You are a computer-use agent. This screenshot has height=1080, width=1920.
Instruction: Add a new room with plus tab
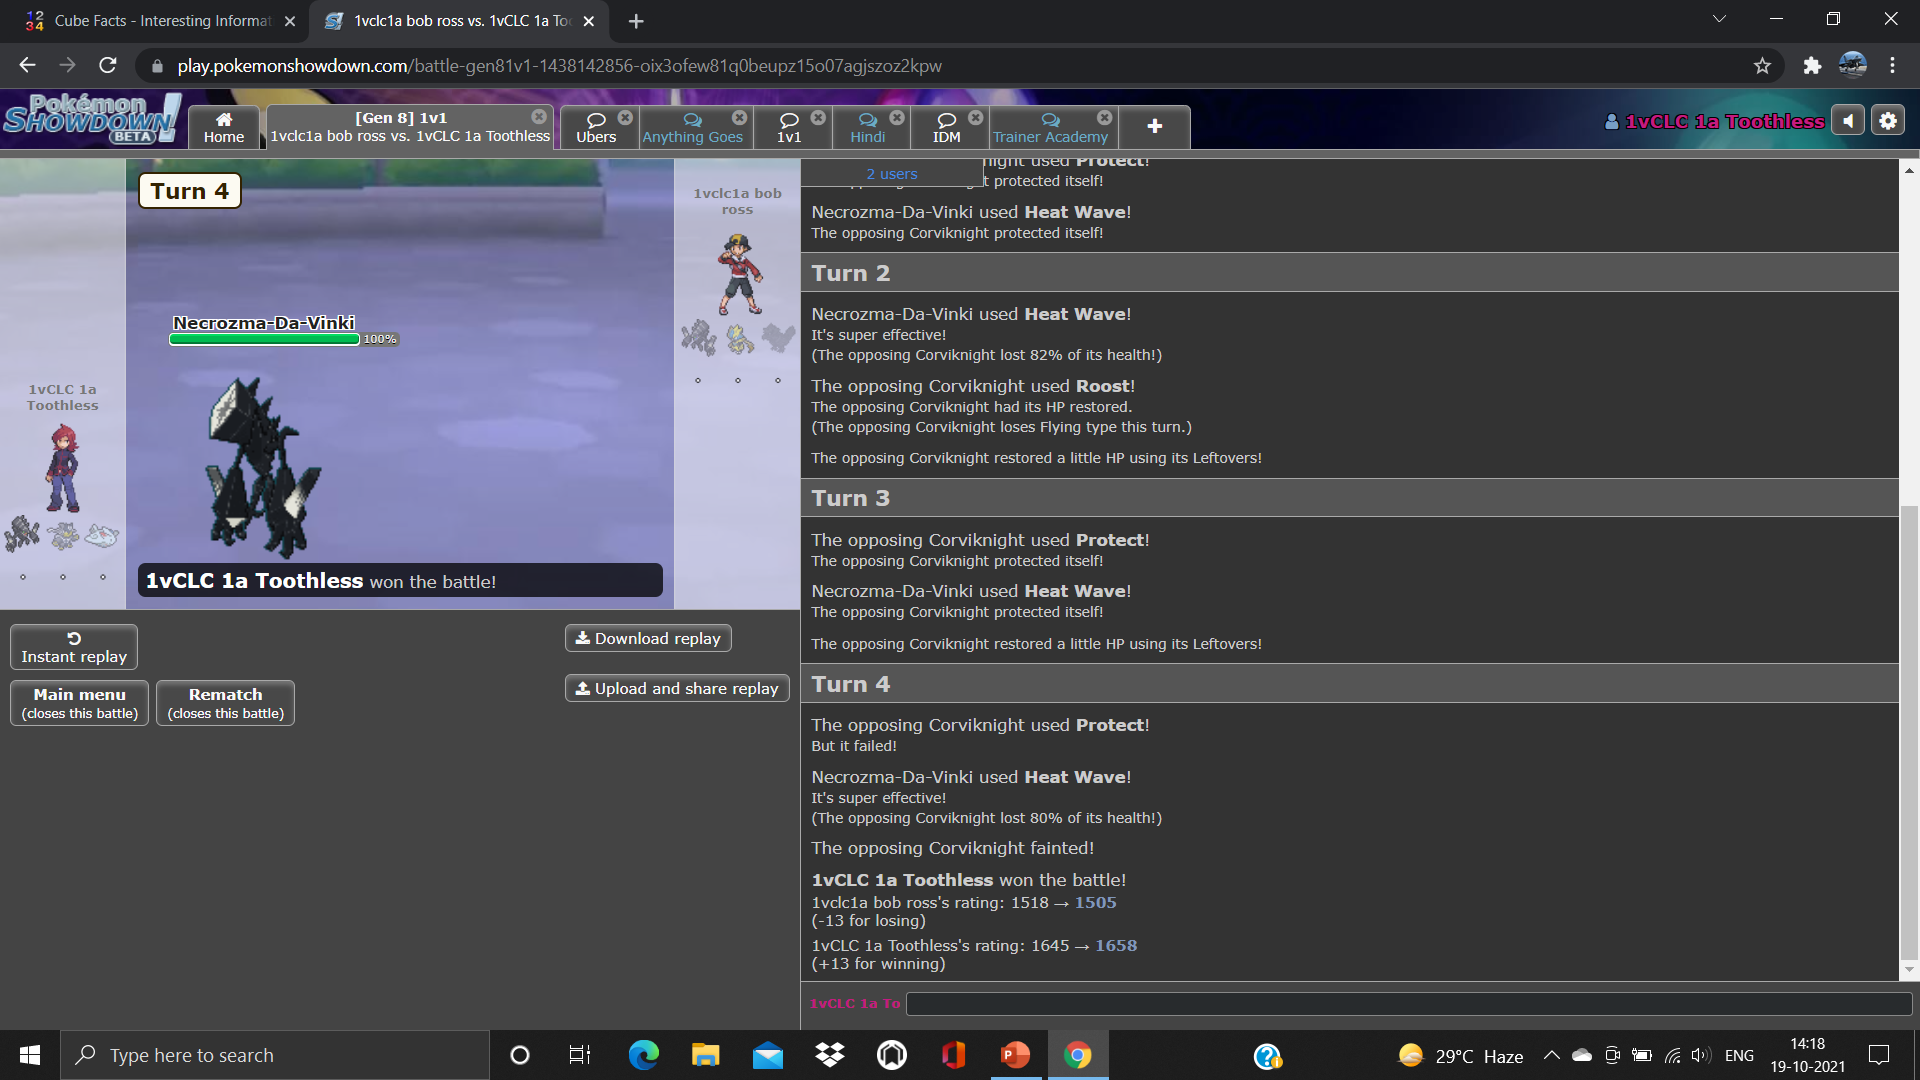click(1155, 126)
